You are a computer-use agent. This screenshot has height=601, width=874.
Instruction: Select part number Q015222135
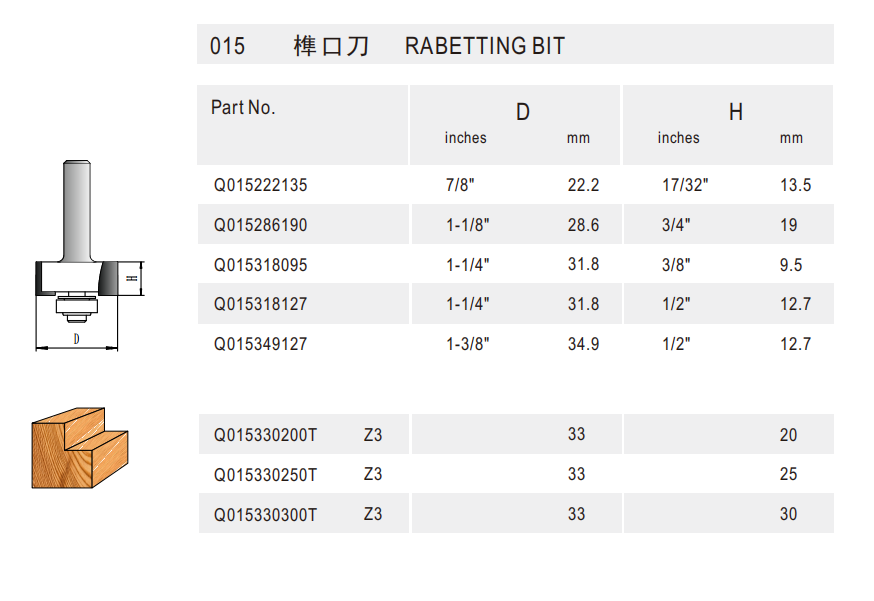pyautogui.click(x=260, y=186)
